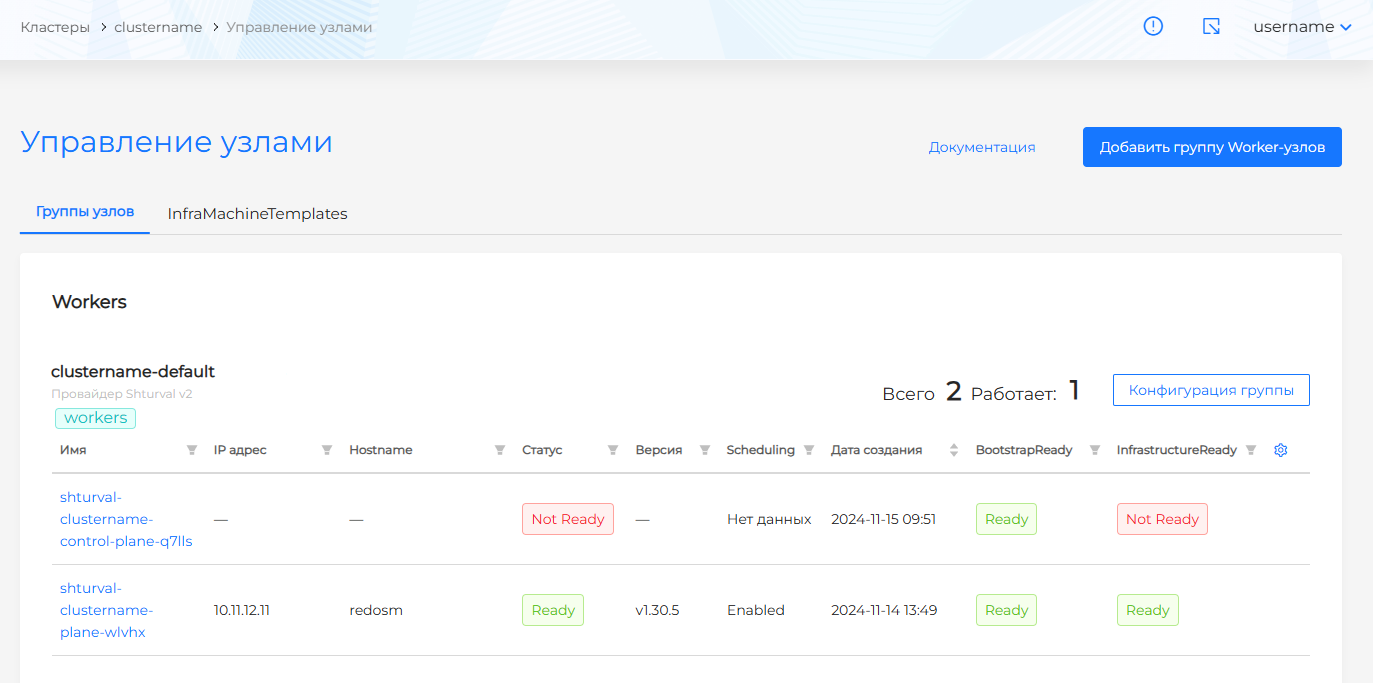The image size is (1373, 683).
Task: Sort by Дата создания arrows
Action: (953, 450)
